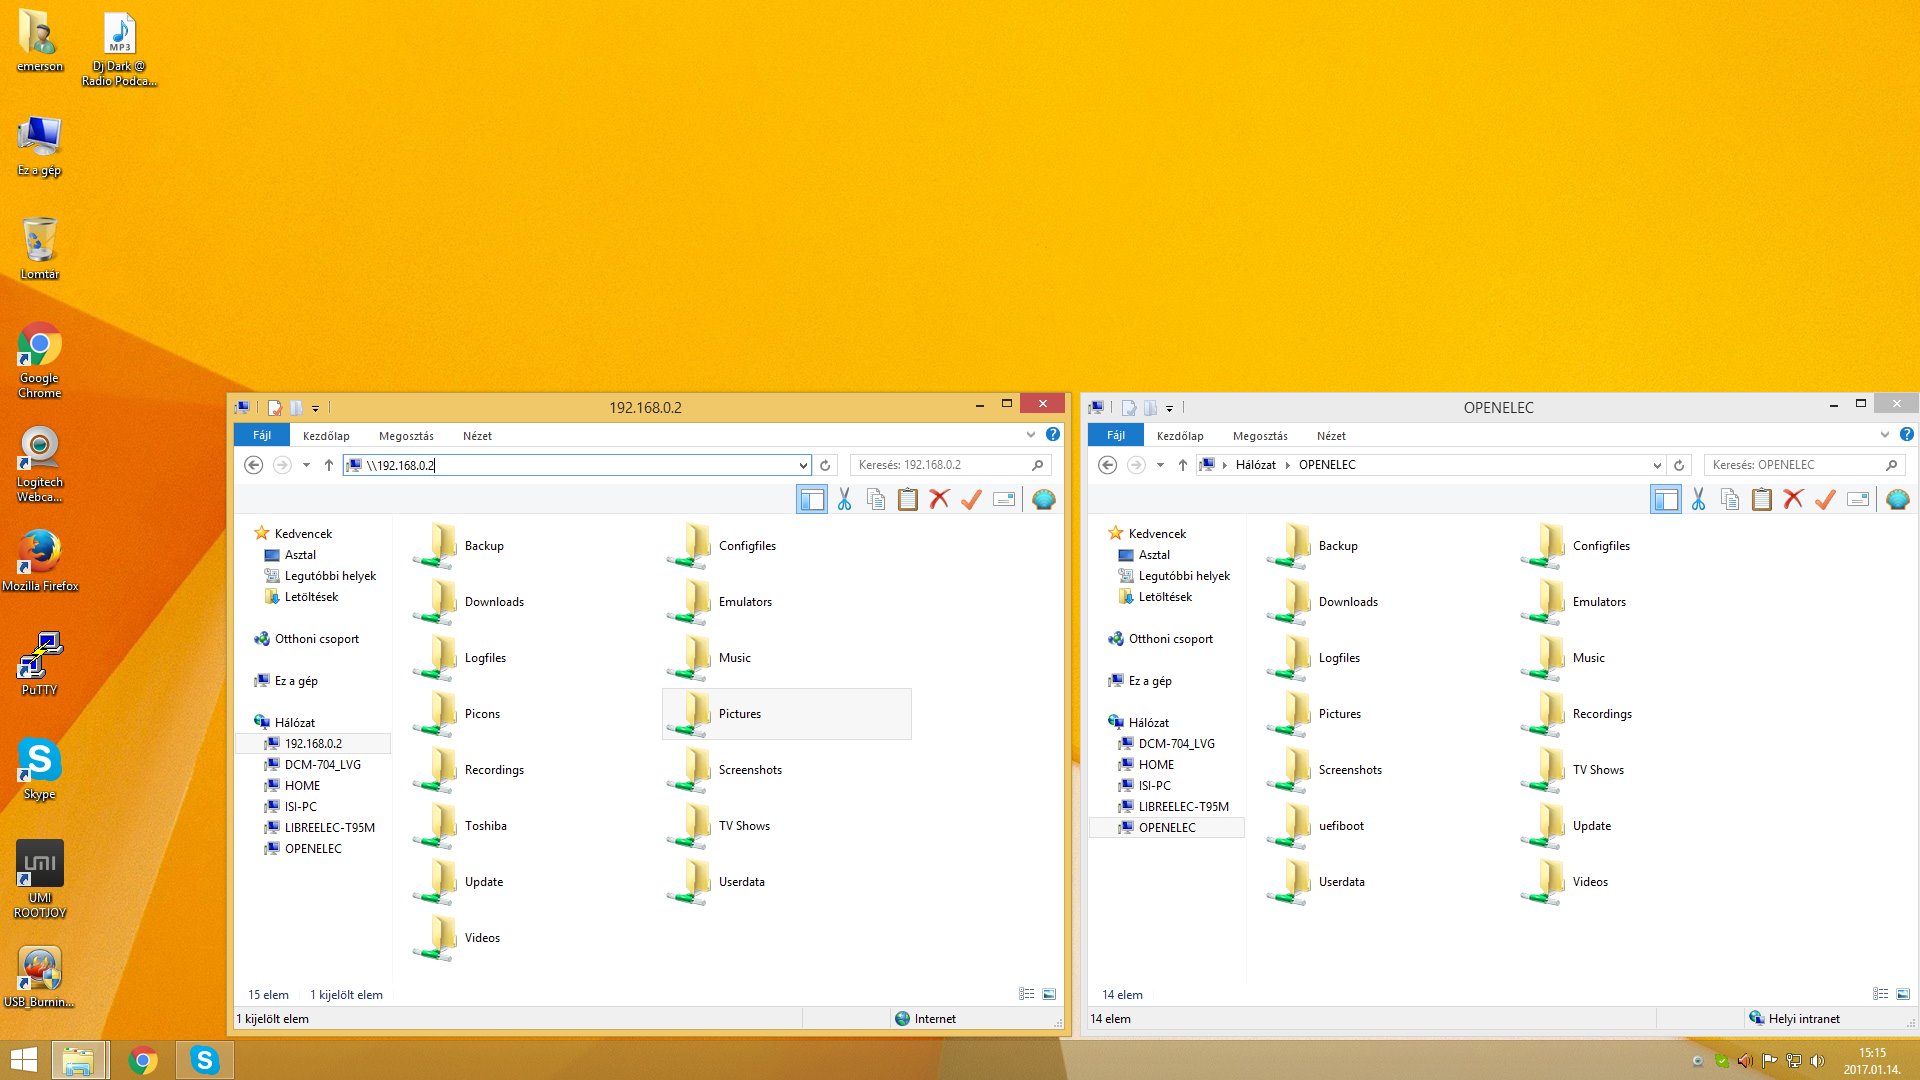Open Quick Access Toolbar dropdown in 192.168.0.2 window
1920x1080 pixels.
click(x=315, y=408)
